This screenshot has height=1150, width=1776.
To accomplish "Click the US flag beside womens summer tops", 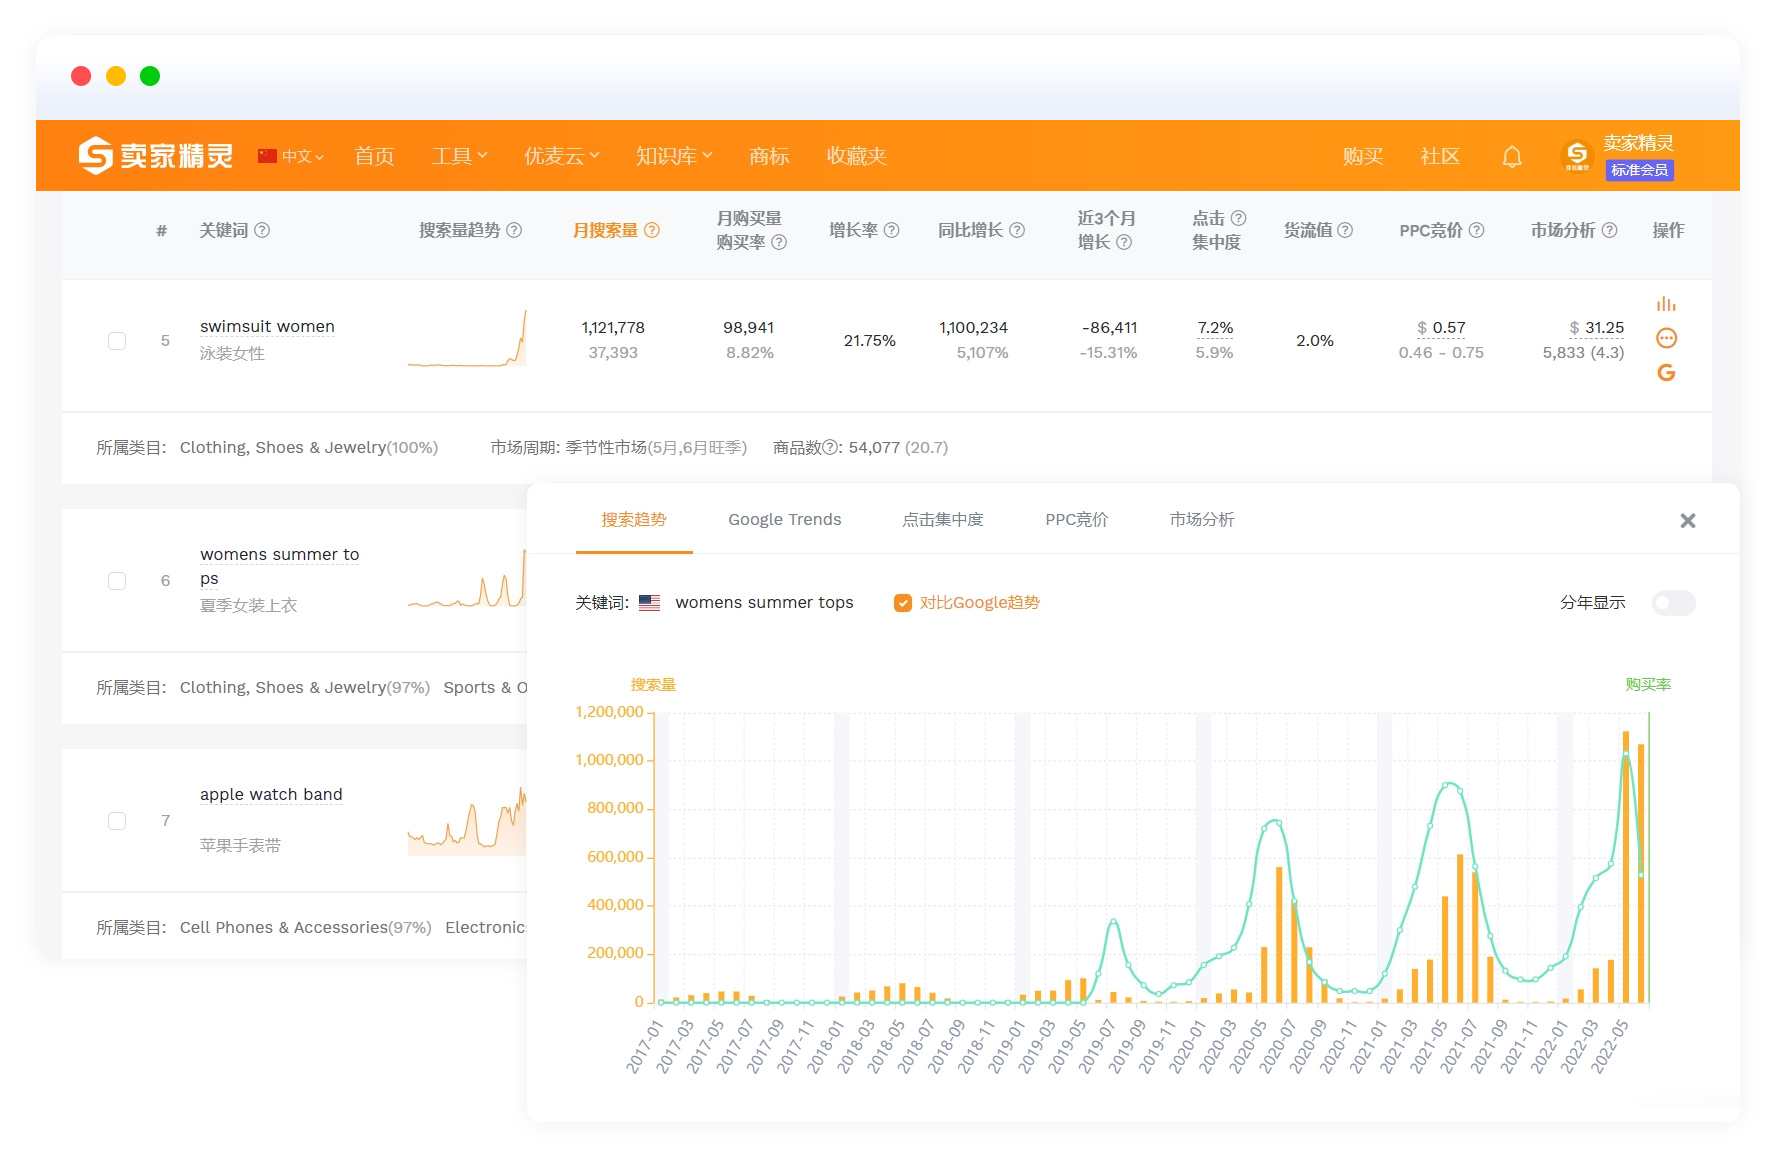I will pyautogui.click(x=650, y=603).
